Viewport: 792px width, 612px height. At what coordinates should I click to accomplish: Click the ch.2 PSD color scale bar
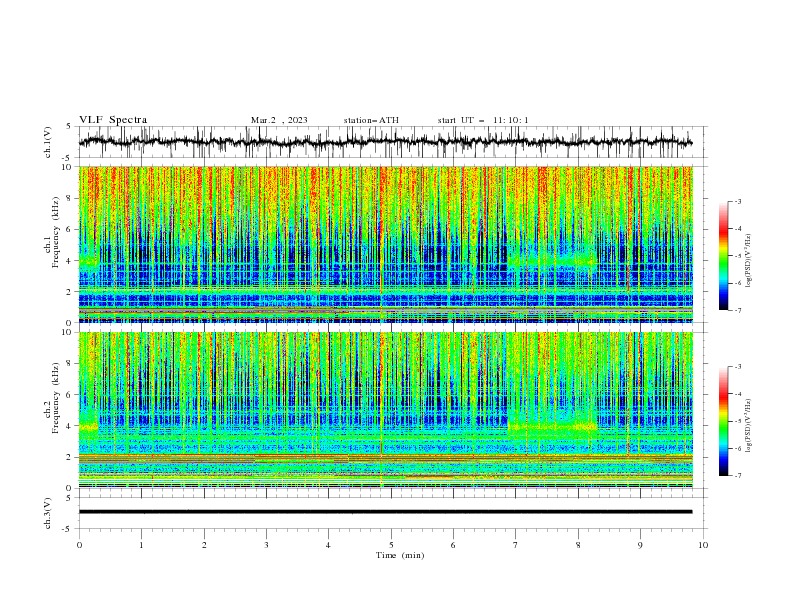[x=723, y=421]
